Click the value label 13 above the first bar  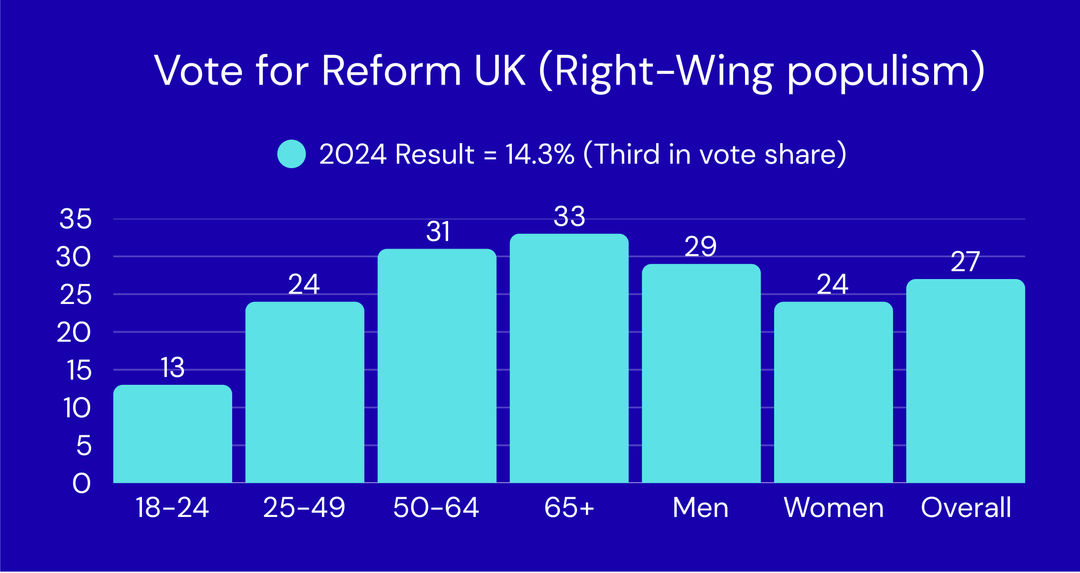point(173,368)
